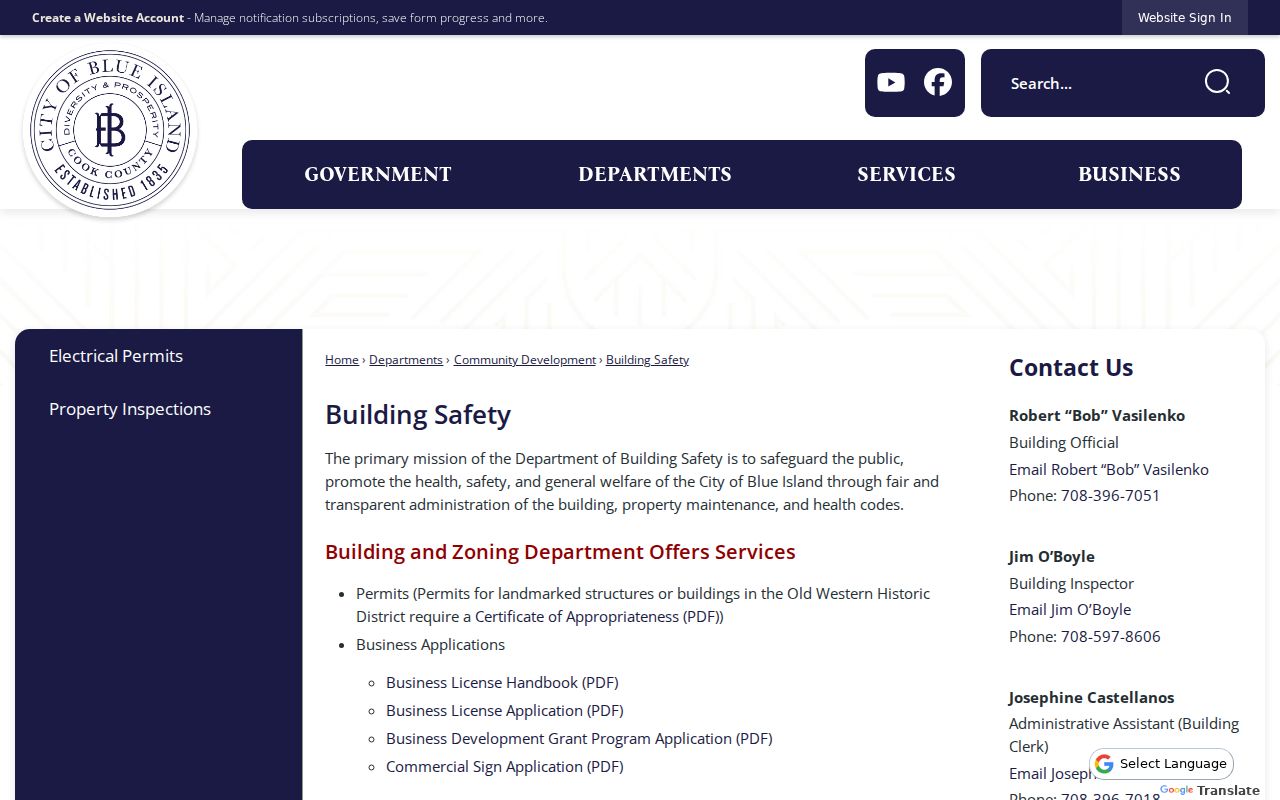
Task: Click the Josephine Castellanos contact name
Action: click(x=1092, y=698)
